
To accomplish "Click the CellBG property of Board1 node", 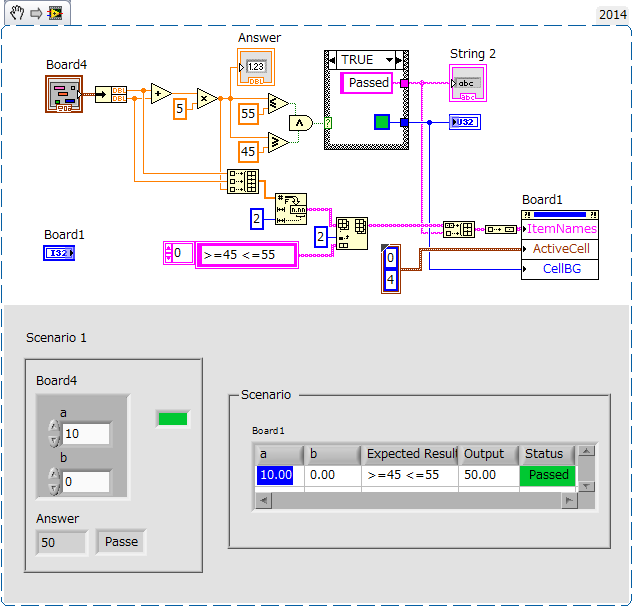I will 561,269.
